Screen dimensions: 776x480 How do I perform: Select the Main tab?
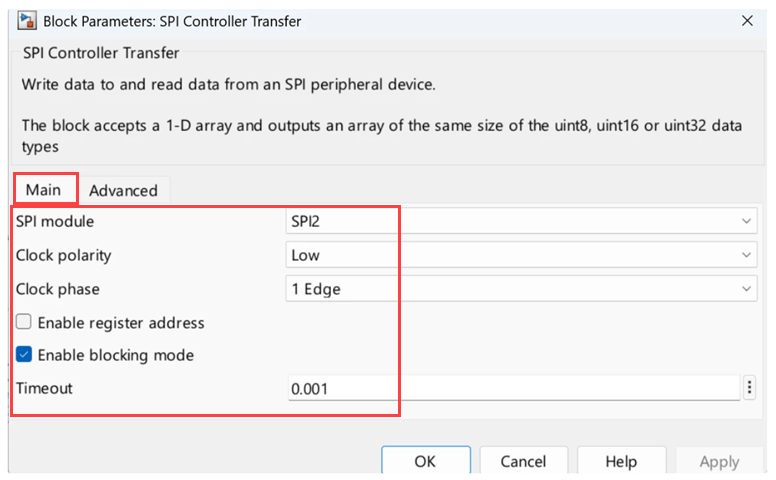point(44,190)
